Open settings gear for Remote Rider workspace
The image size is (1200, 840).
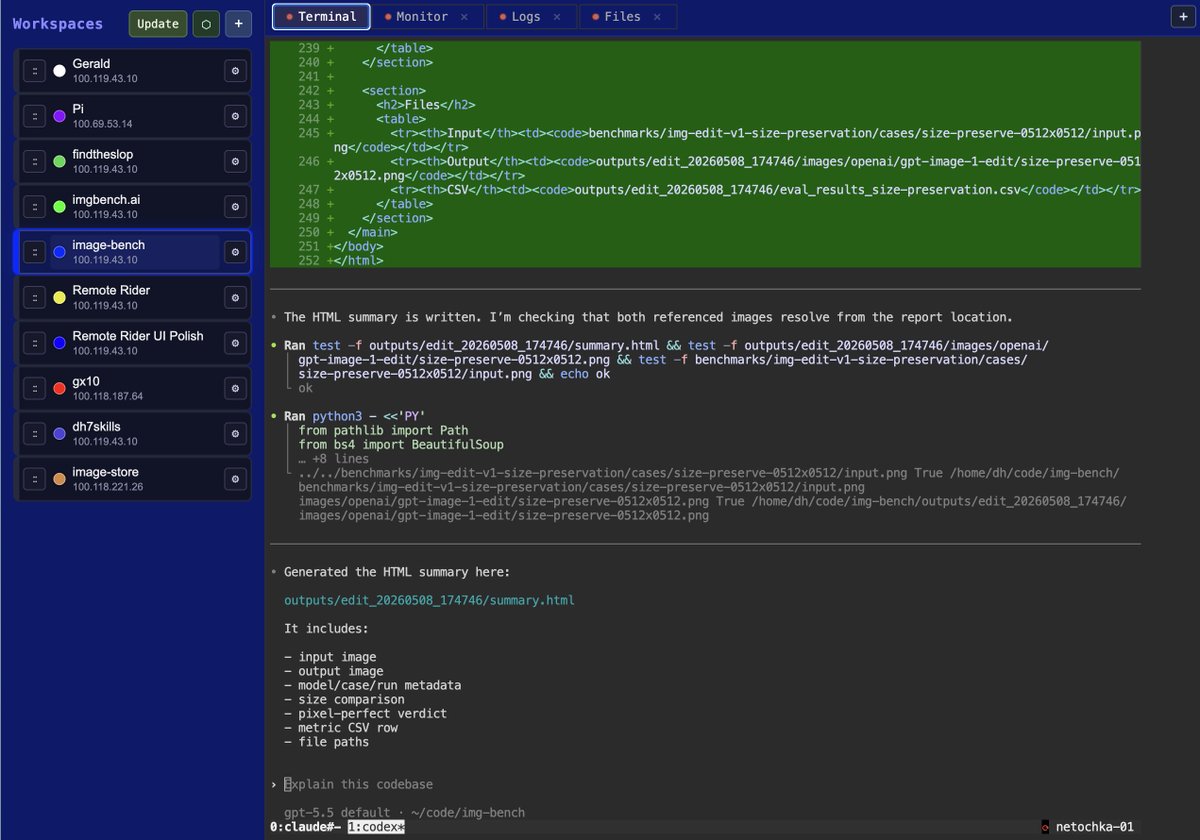[235, 297]
